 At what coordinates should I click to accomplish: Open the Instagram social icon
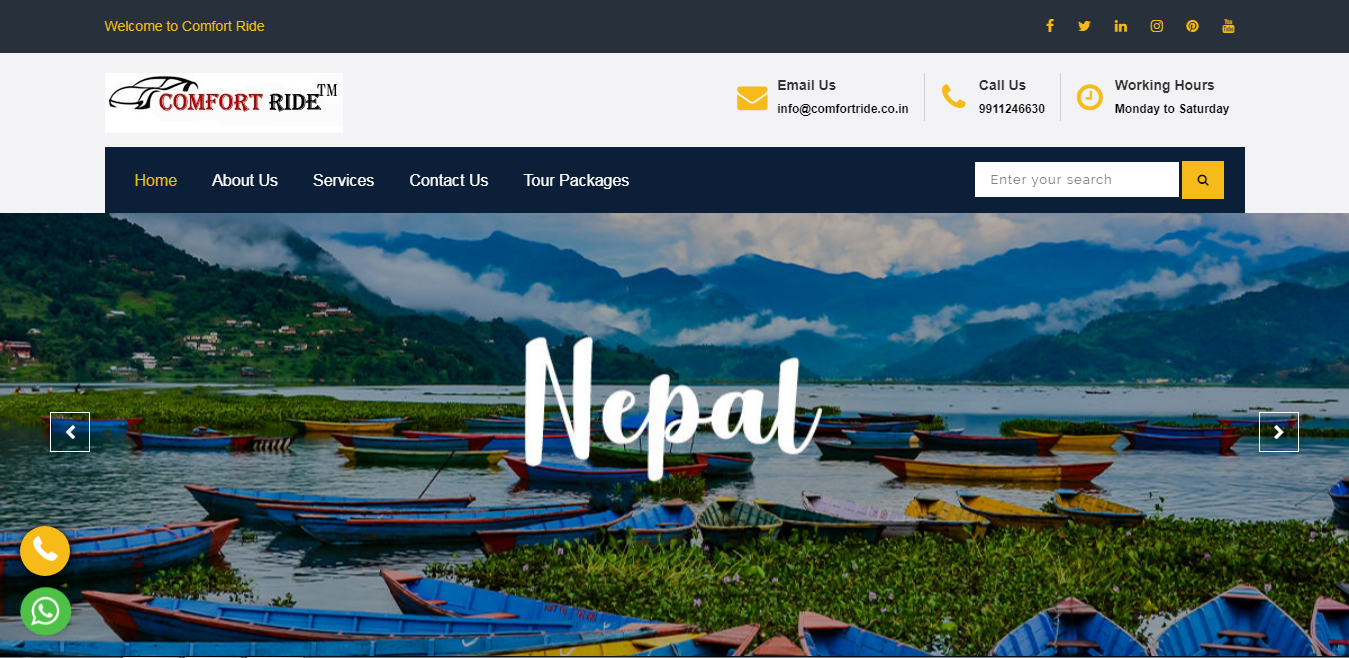1156,26
